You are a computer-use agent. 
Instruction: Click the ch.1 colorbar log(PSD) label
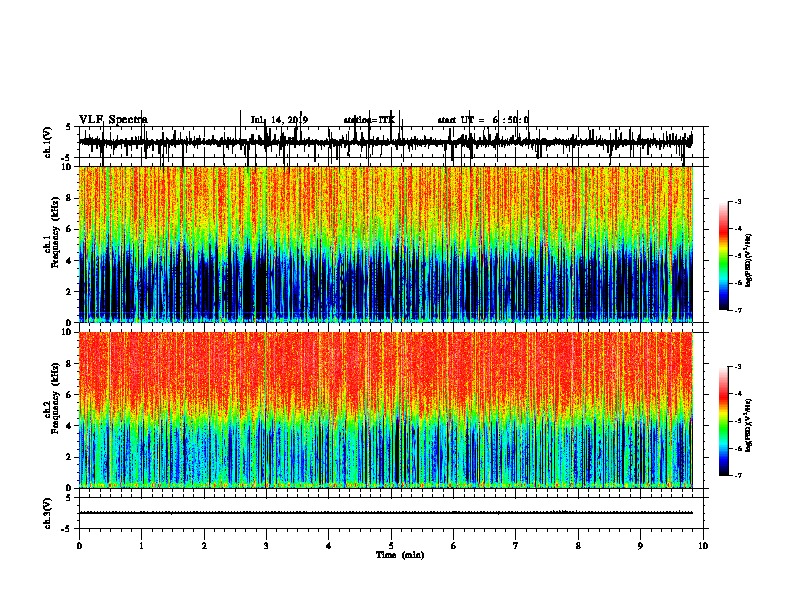pyautogui.click(x=749, y=261)
